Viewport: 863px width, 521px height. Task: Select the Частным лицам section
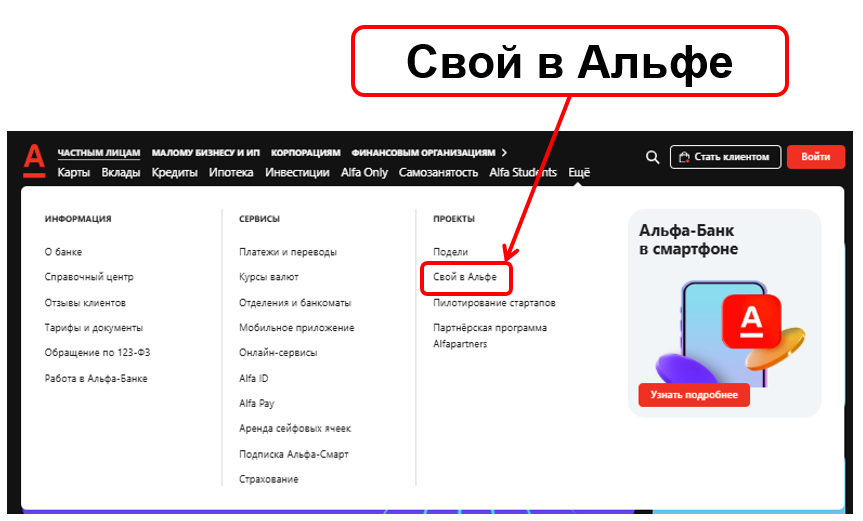pos(99,152)
